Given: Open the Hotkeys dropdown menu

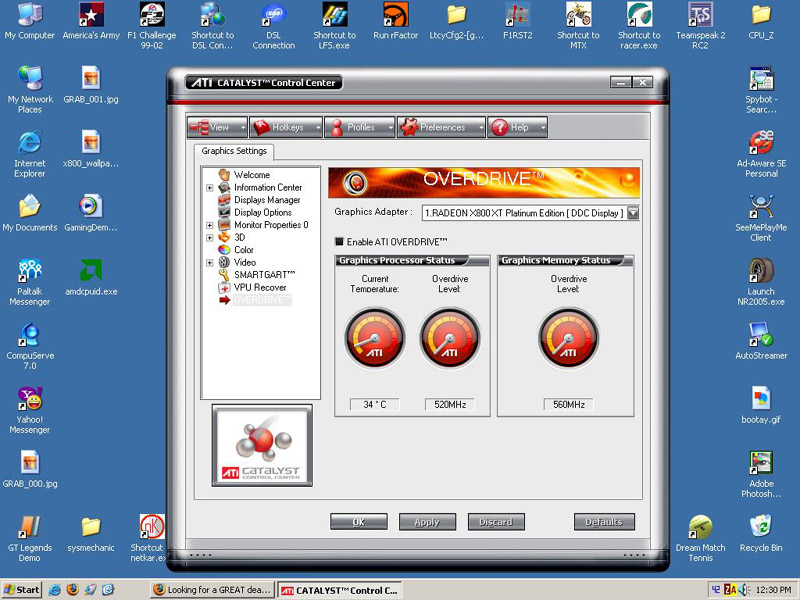Looking at the screenshot, I should pos(286,127).
